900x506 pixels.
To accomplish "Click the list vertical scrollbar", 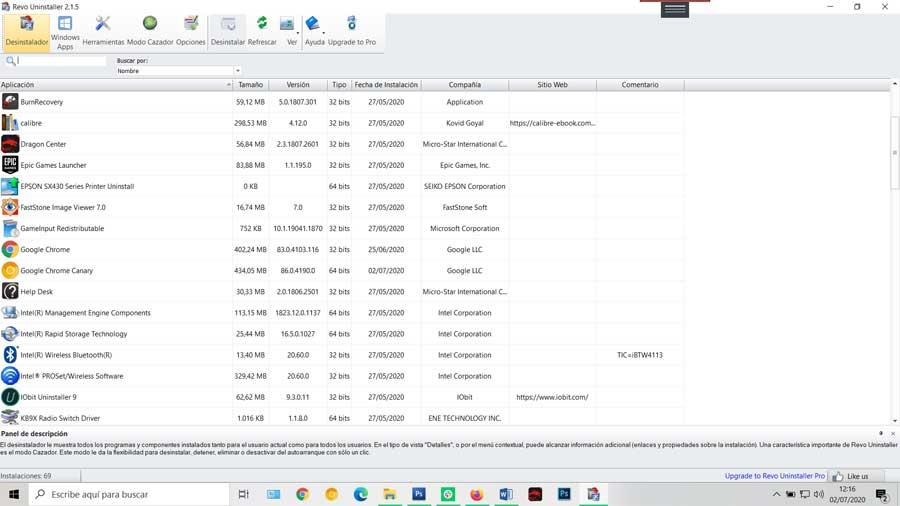I will pyautogui.click(x=894, y=152).
